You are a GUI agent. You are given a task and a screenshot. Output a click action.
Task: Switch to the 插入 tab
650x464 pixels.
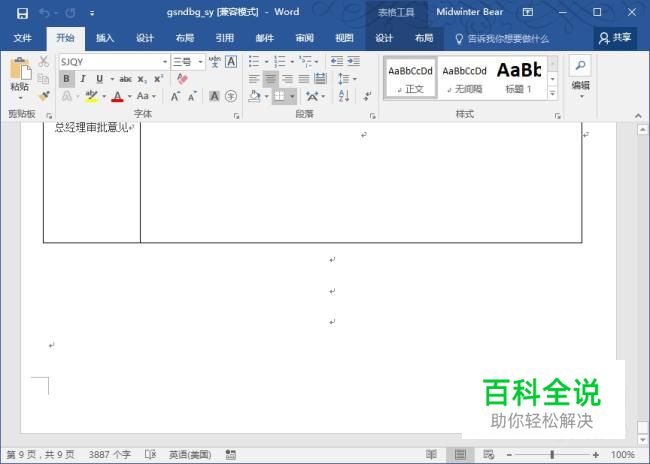104,39
